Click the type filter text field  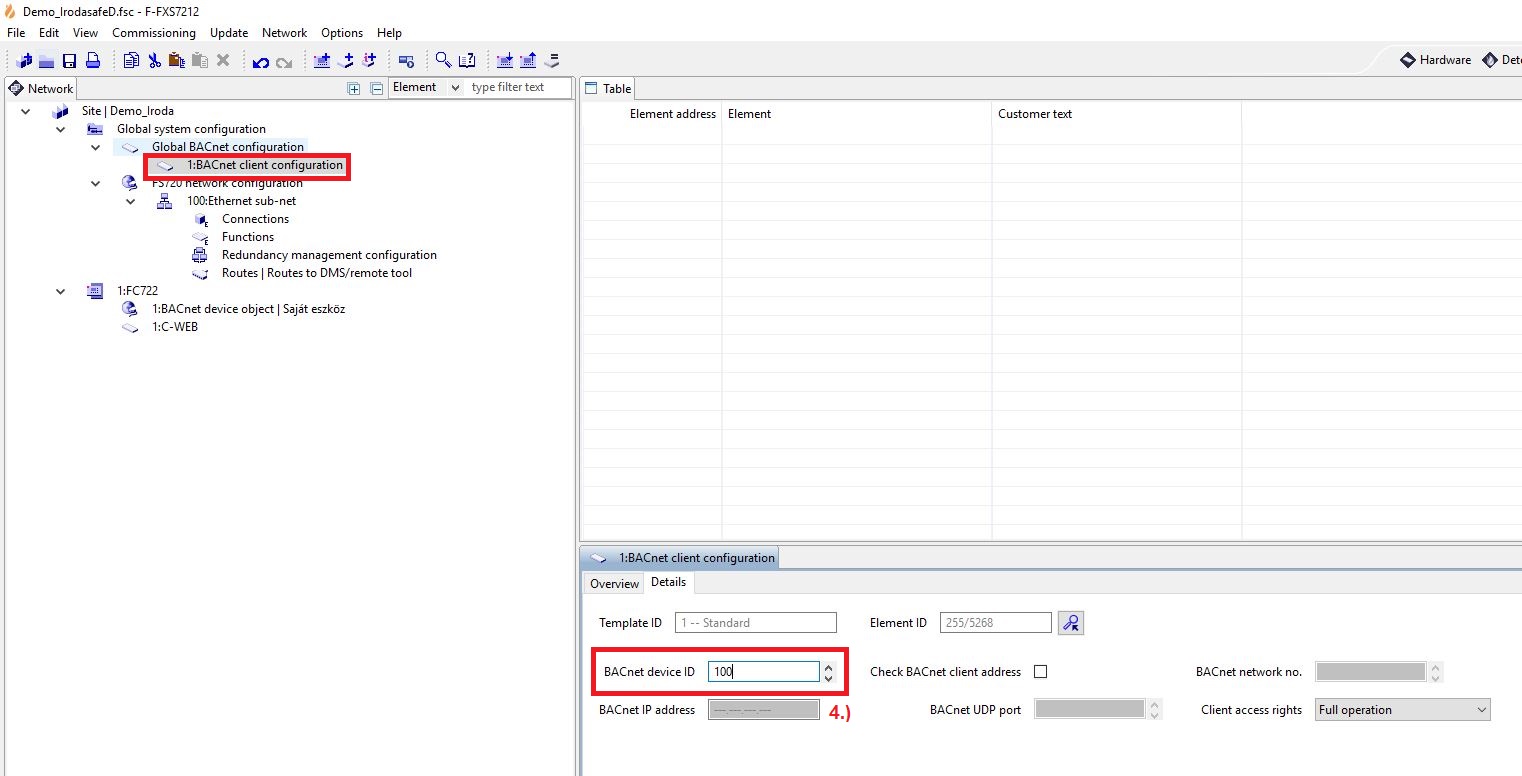point(518,88)
